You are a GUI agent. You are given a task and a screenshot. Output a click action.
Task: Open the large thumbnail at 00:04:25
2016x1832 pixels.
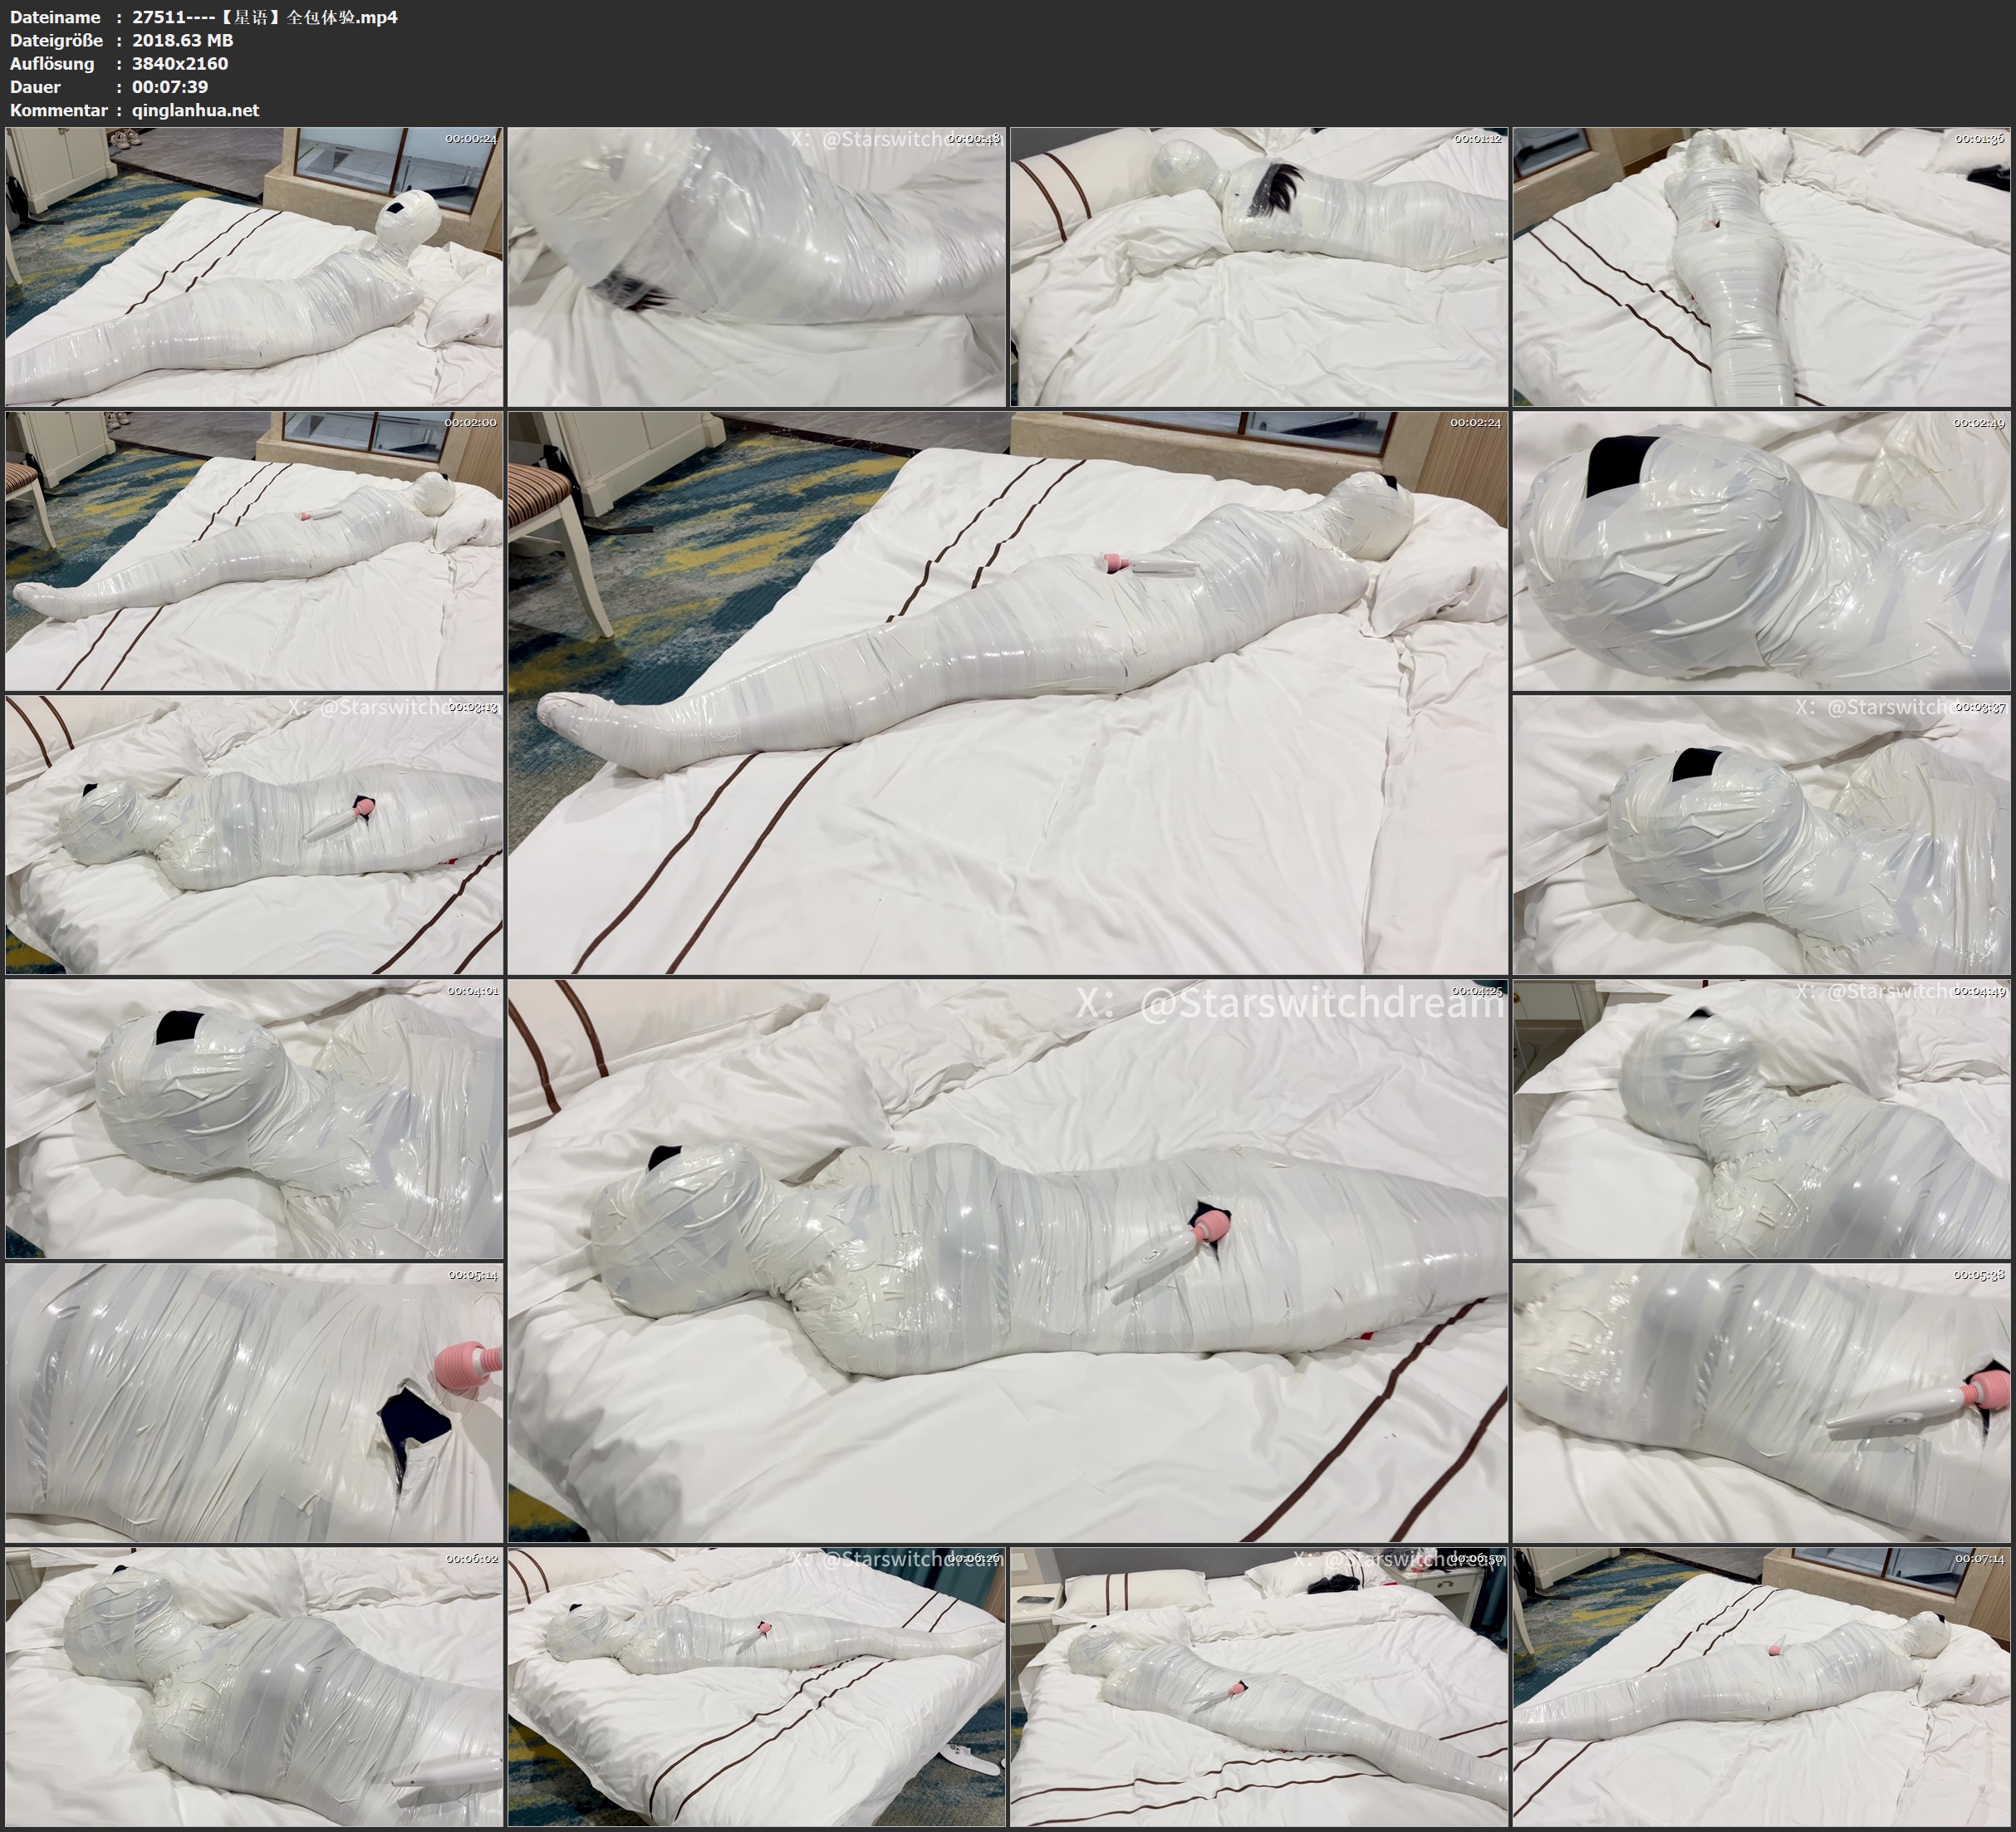click(x=1007, y=1260)
